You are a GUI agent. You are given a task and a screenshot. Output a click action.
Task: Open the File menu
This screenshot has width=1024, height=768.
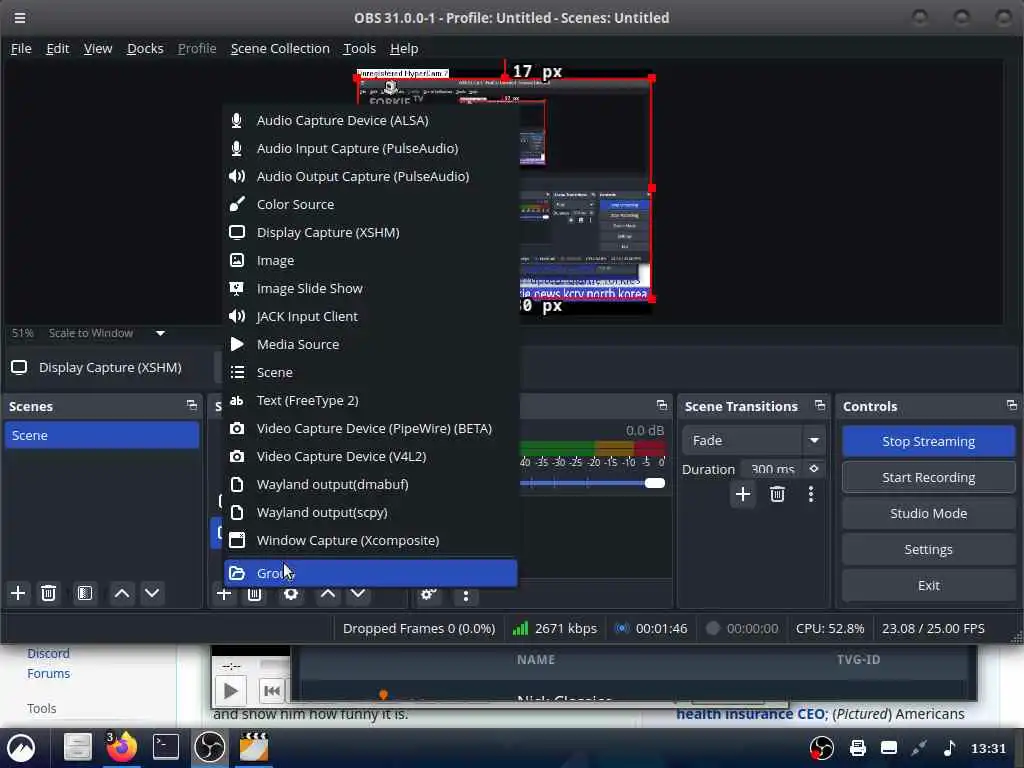click(x=21, y=48)
